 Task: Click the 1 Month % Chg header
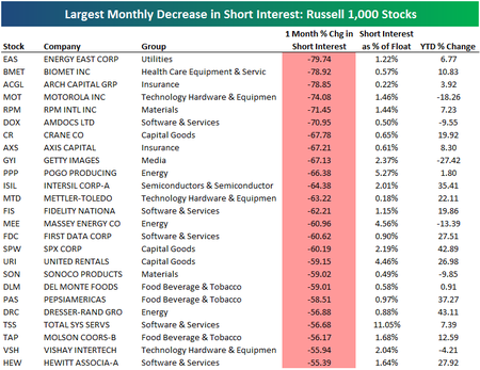click(319, 40)
